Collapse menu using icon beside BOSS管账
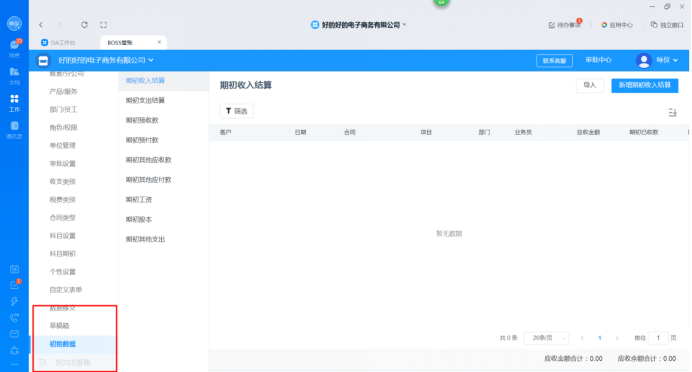The width and height of the screenshot is (692, 372). point(42,362)
